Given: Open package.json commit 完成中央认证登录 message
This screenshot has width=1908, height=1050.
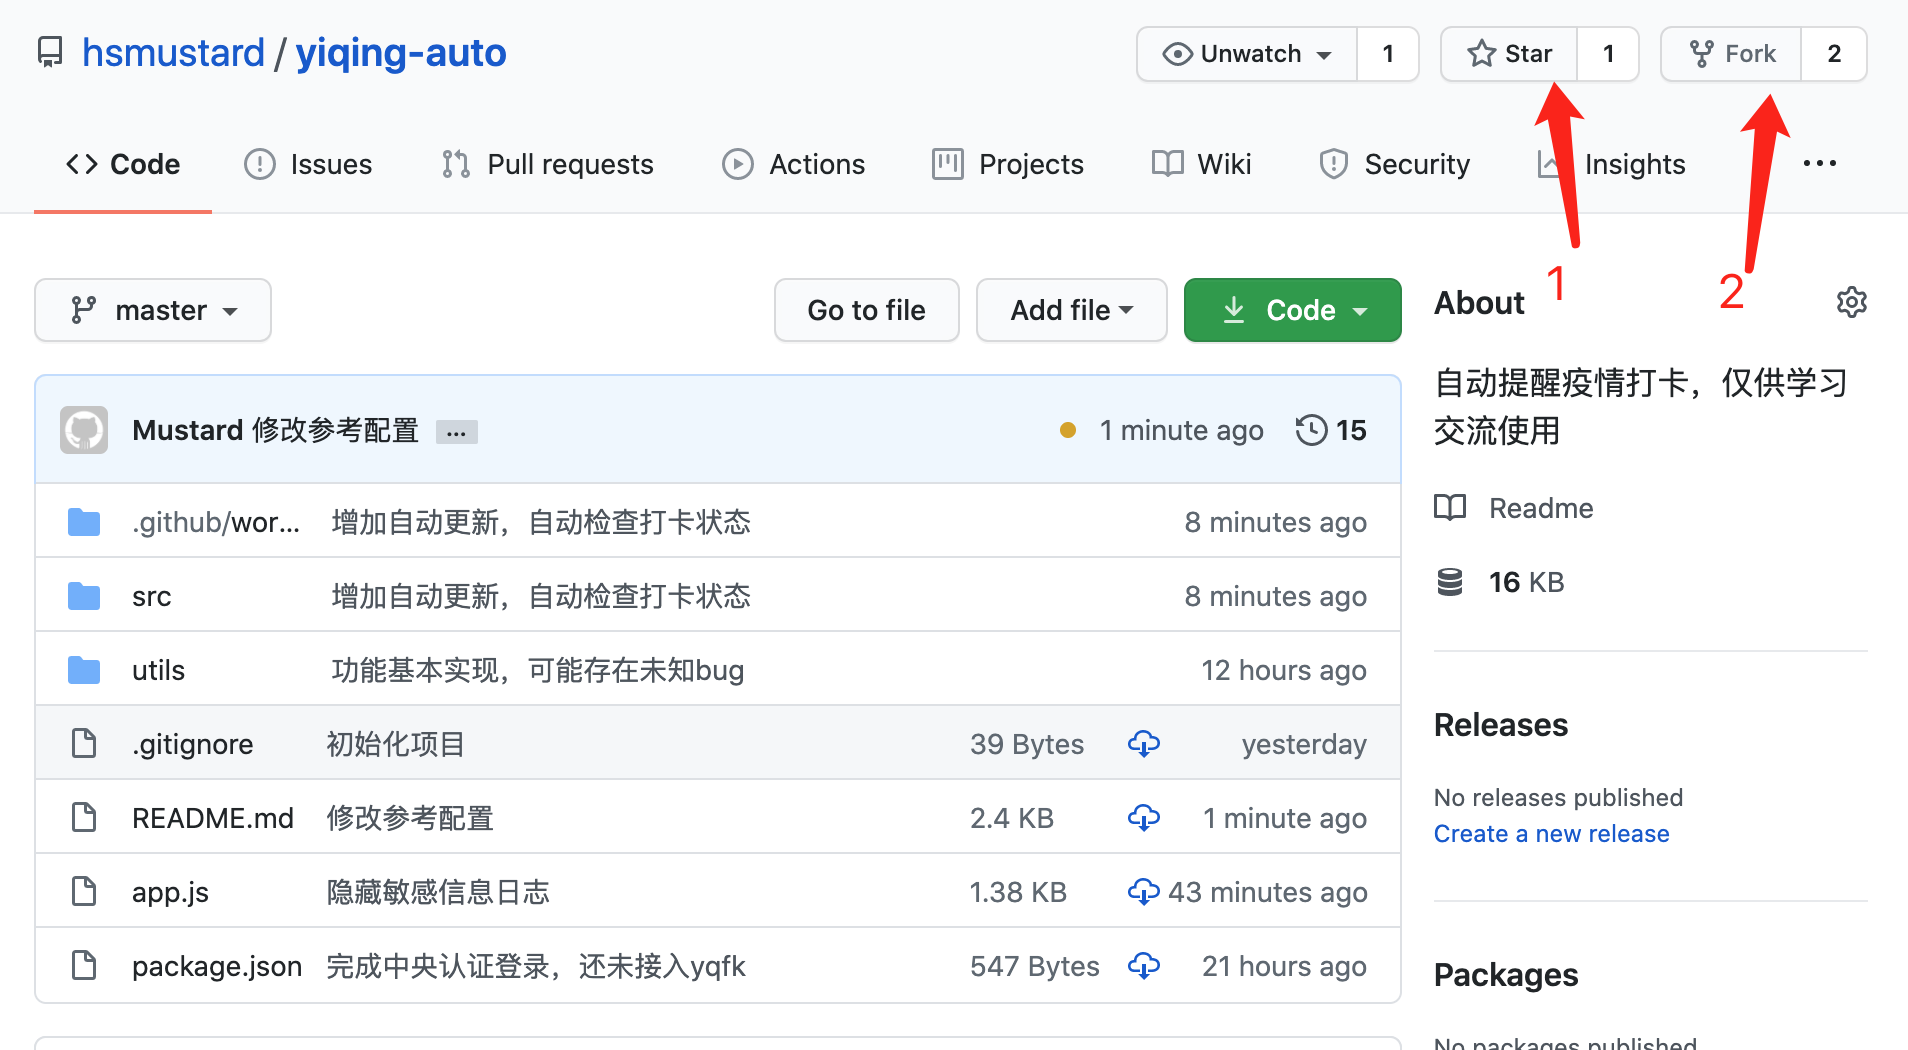Looking at the screenshot, I should click(536, 966).
